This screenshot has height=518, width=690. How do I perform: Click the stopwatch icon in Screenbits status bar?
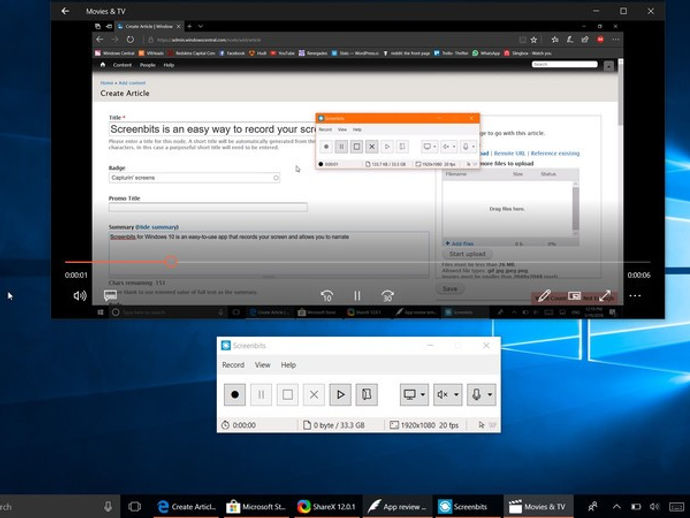click(x=225, y=425)
